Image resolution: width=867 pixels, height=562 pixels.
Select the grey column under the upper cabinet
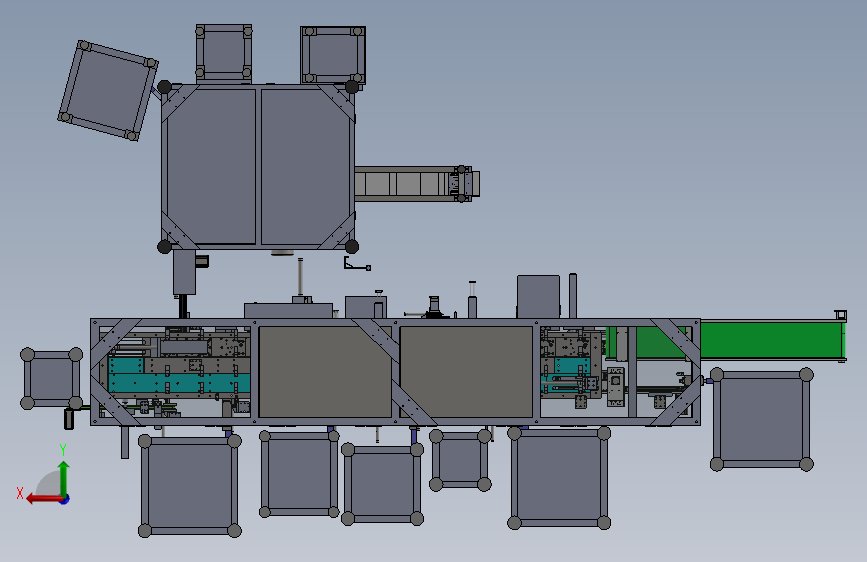click(x=184, y=272)
